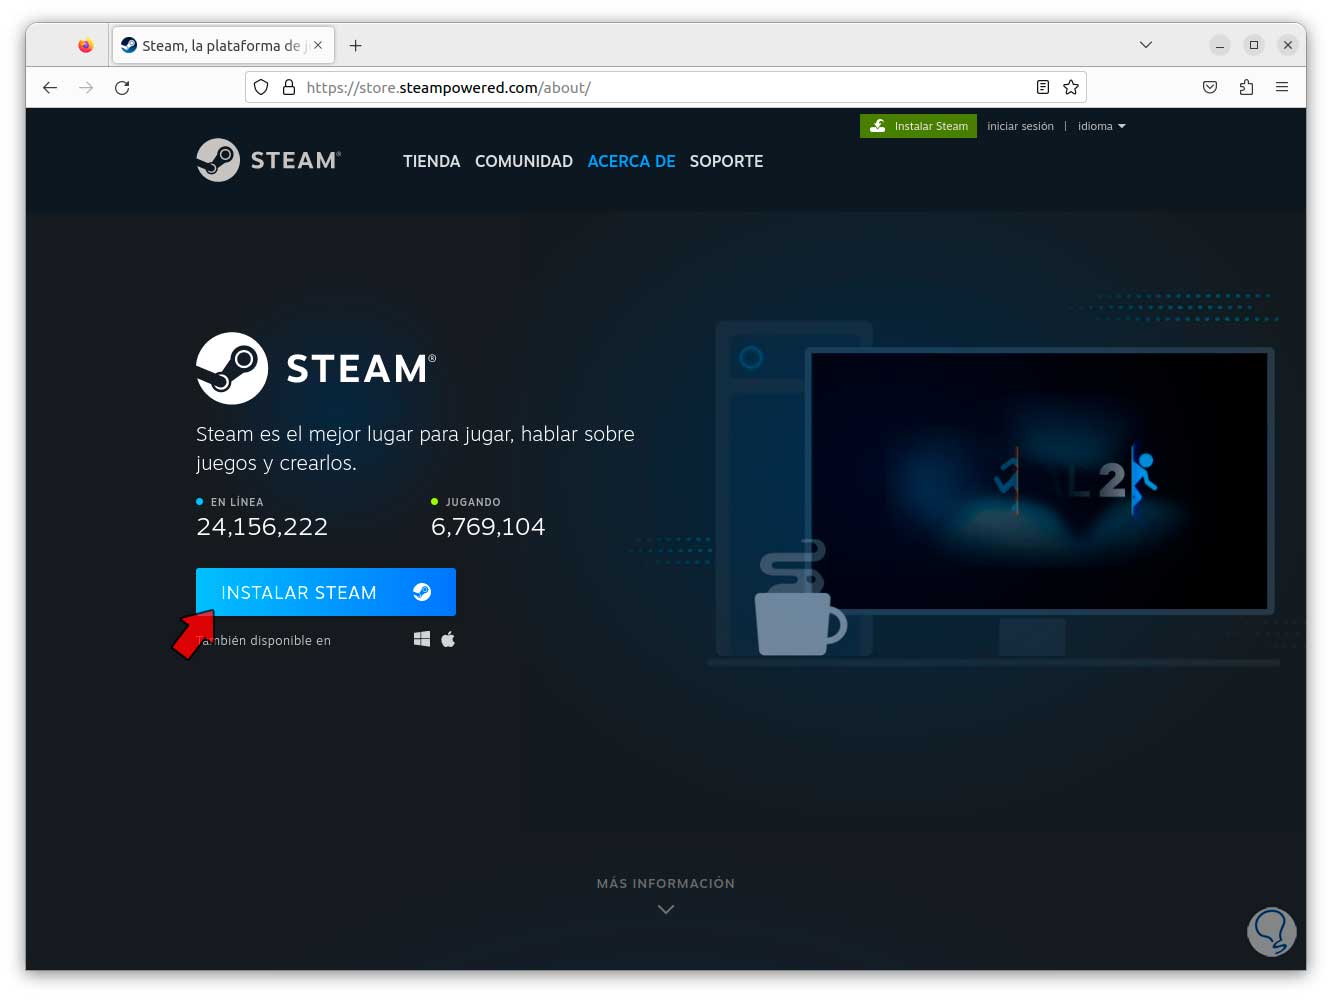Expand the idioma language dropdown
This screenshot has width=1332, height=999.
(x=1101, y=126)
